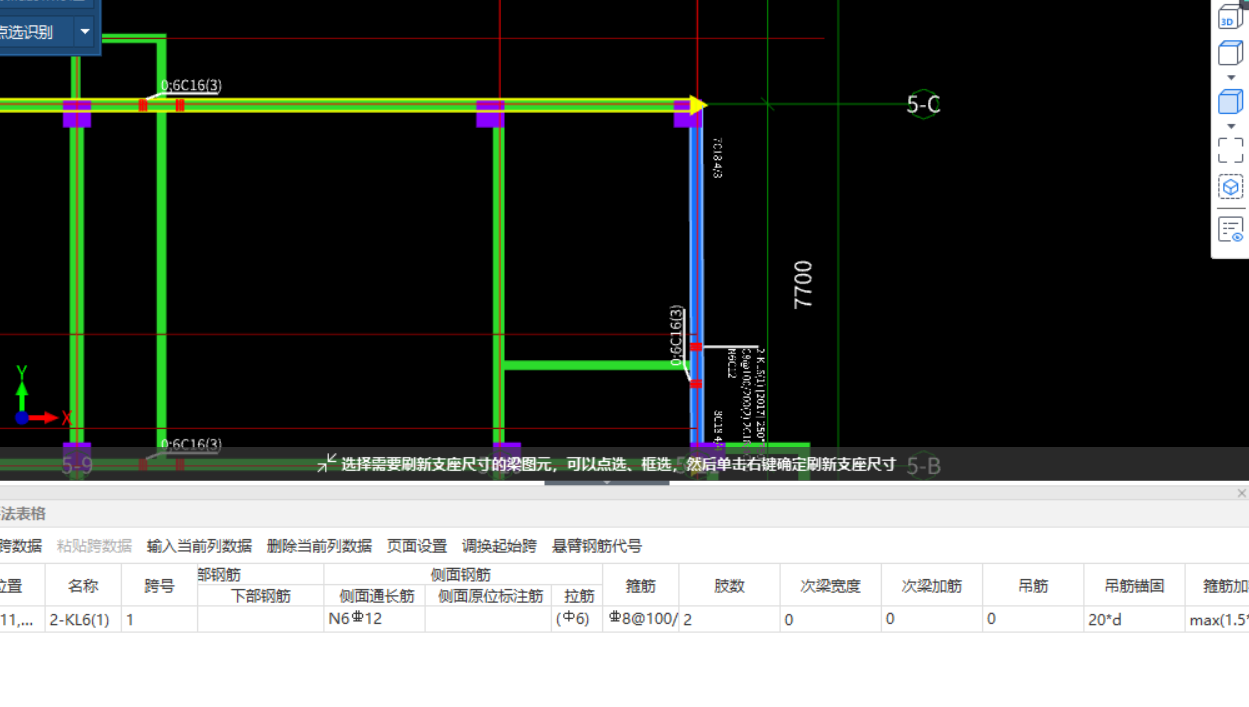Click 删除当前列数据 in table toolbar
Viewport: 1249px width, 707px height.
(x=319, y=546)
